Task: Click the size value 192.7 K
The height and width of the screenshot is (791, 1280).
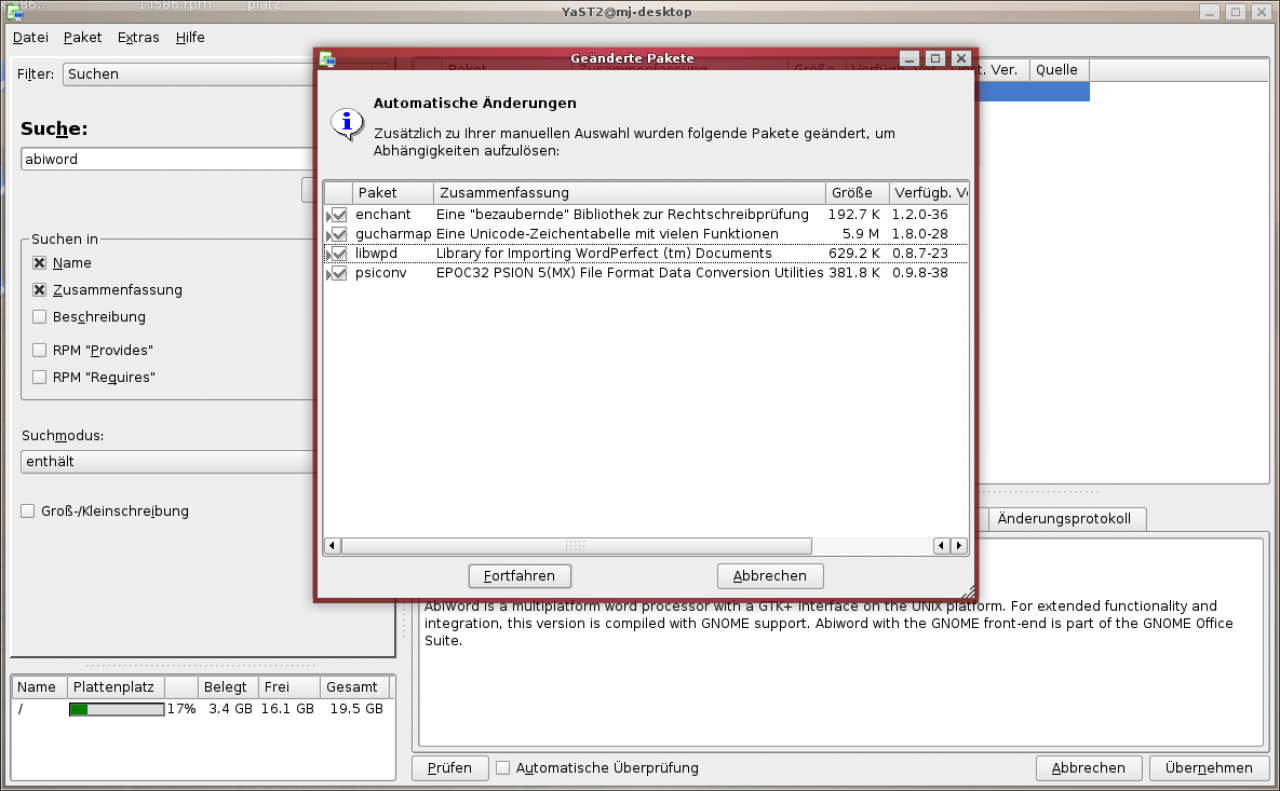Action: click(854, 215)
